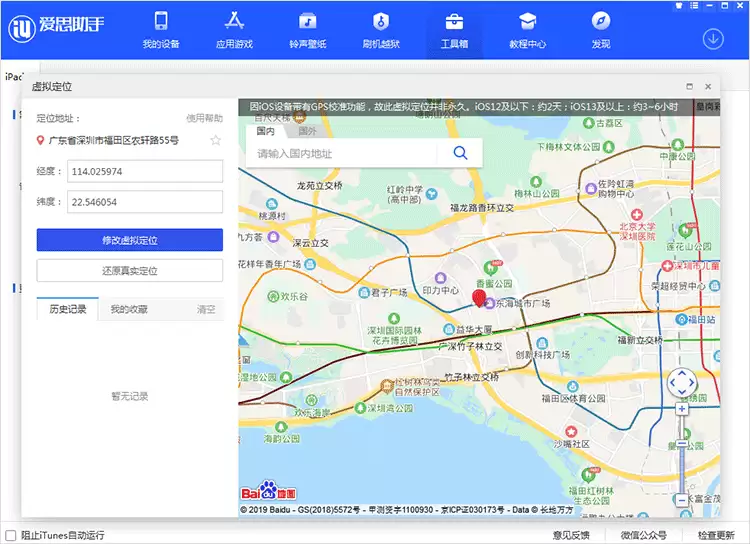Close the 虚拟定位 dialog
The height and width of the screenshot is (544, 750).
tap(708, 87)
